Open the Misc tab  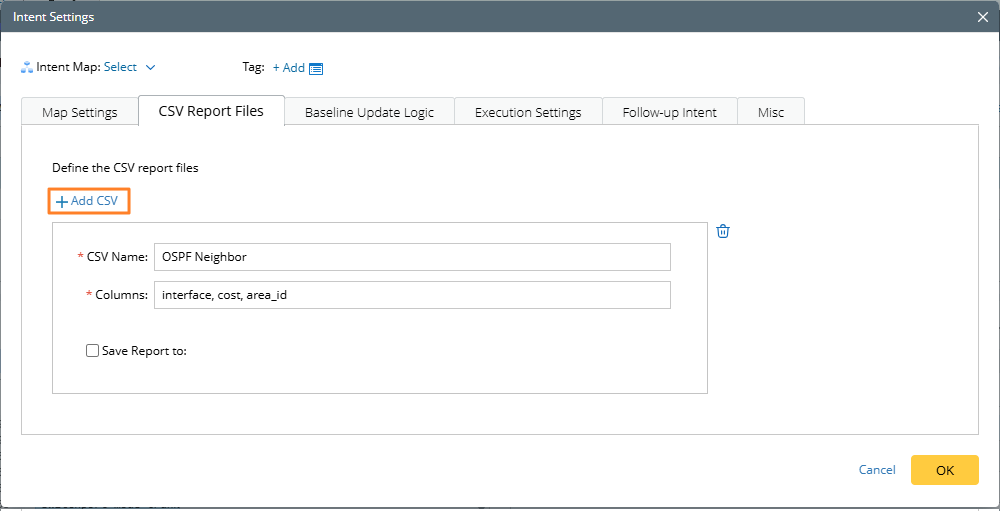(771, 112)
